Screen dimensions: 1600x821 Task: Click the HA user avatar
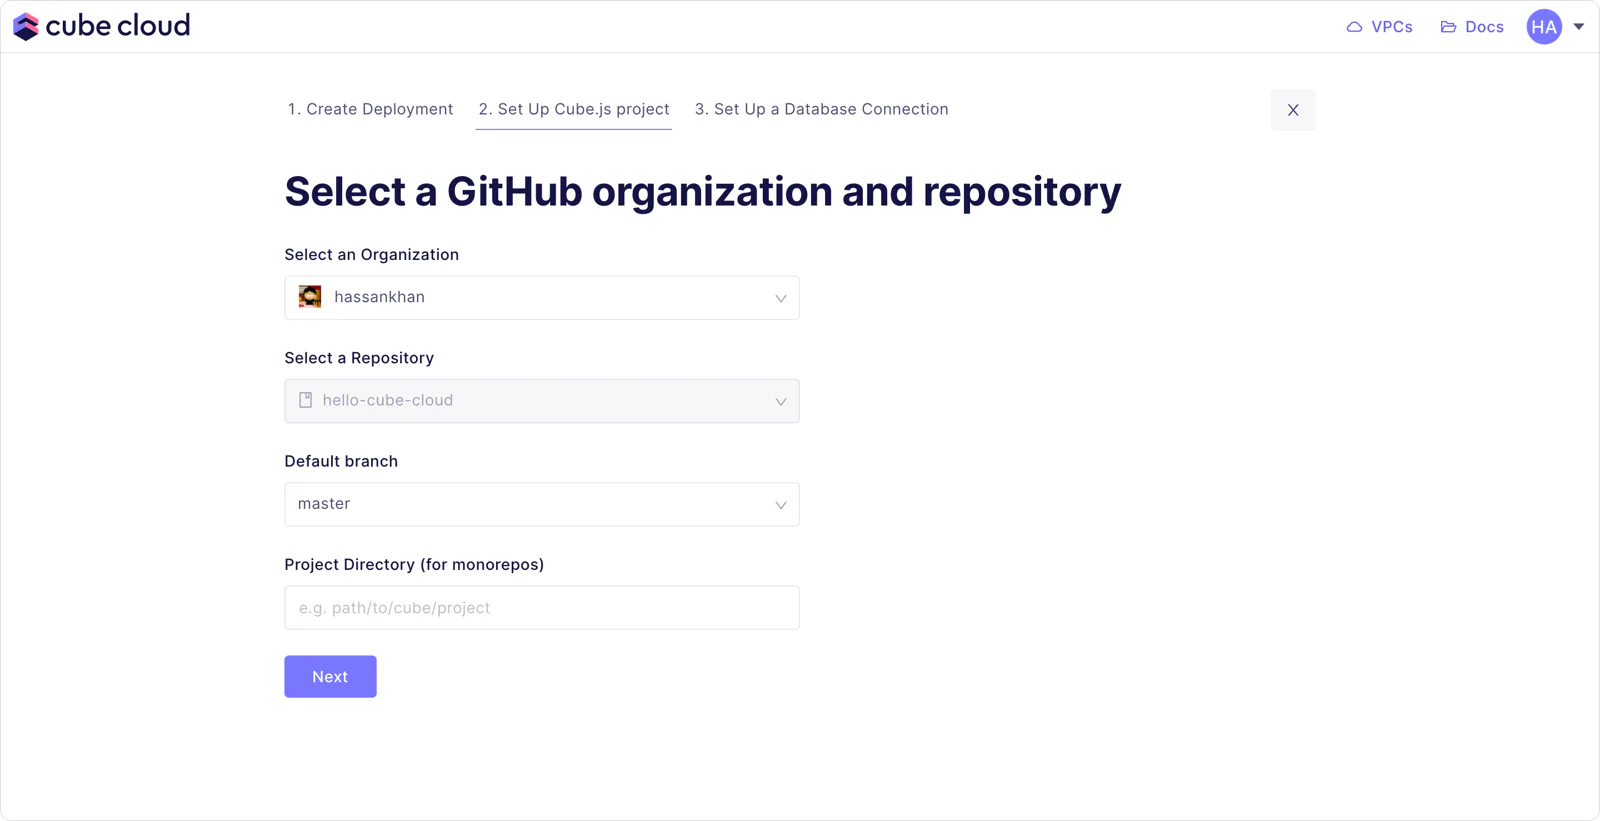1544,27
